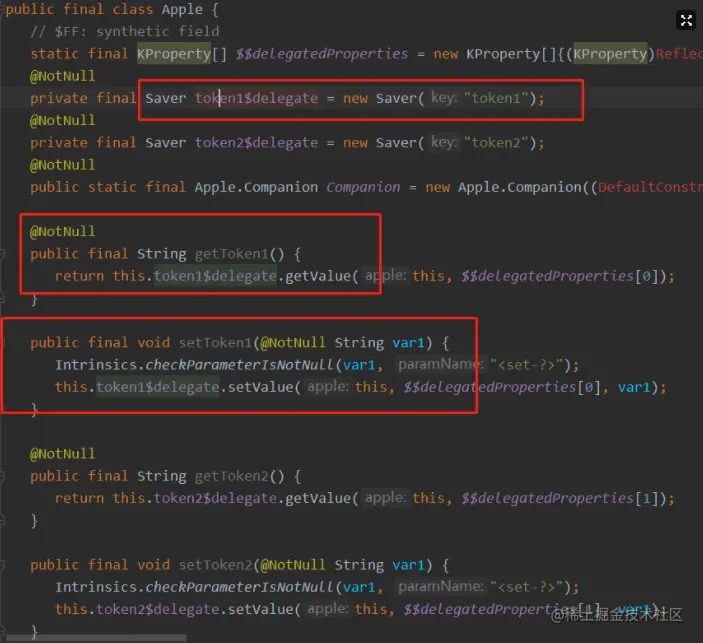Click getToken2 method name
Screen dimensions: 703x643
coord(231,476)
